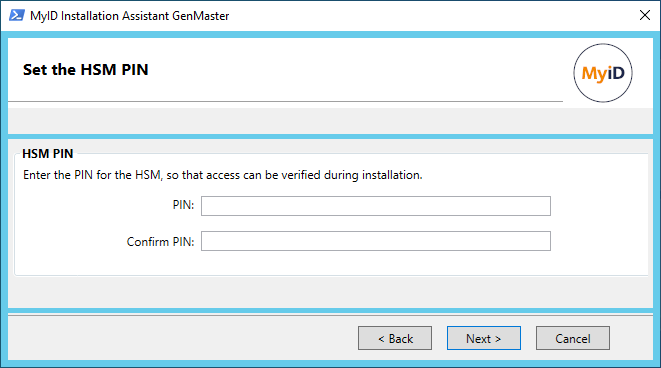Image resolution: width=661 pixels, height=368 pixels.
Task: Go to the previous step with Back
Action: coord(395,338)
